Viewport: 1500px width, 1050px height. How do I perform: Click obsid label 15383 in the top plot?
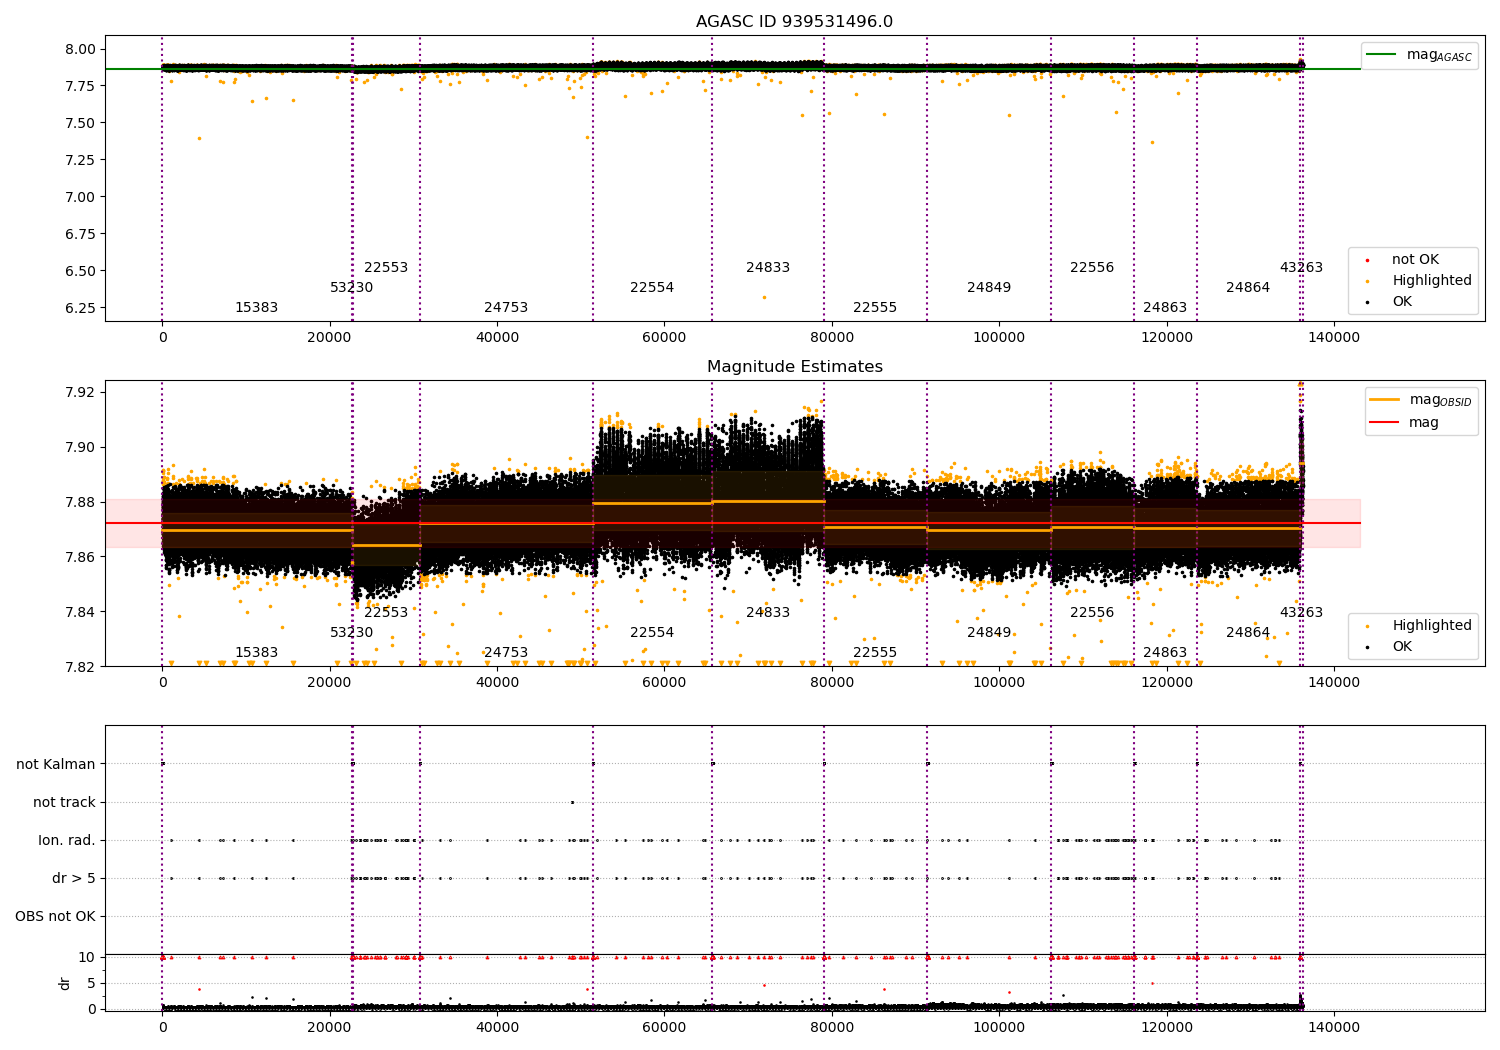point(257,308)
